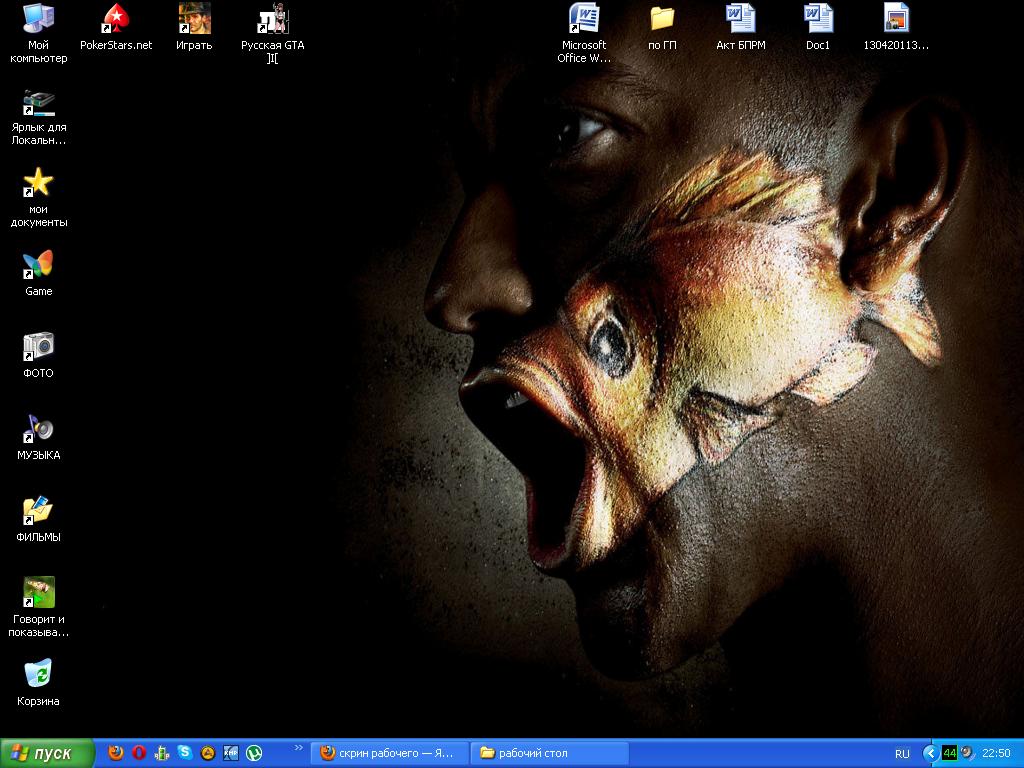The width and height of the screenshot is (1024, 768).
Task: Launch Opera from the quick launch bar
Action: [139, 753]
